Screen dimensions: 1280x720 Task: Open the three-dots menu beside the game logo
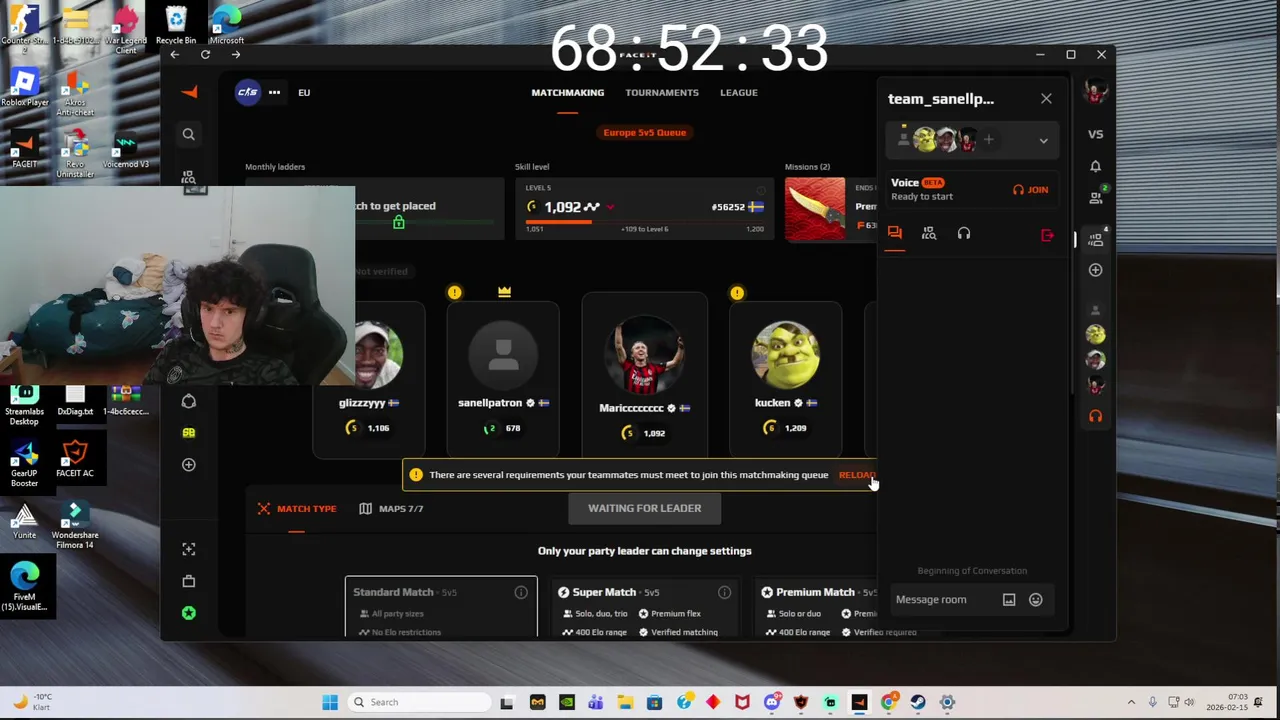pyautogui.click(x=274, y=92)
